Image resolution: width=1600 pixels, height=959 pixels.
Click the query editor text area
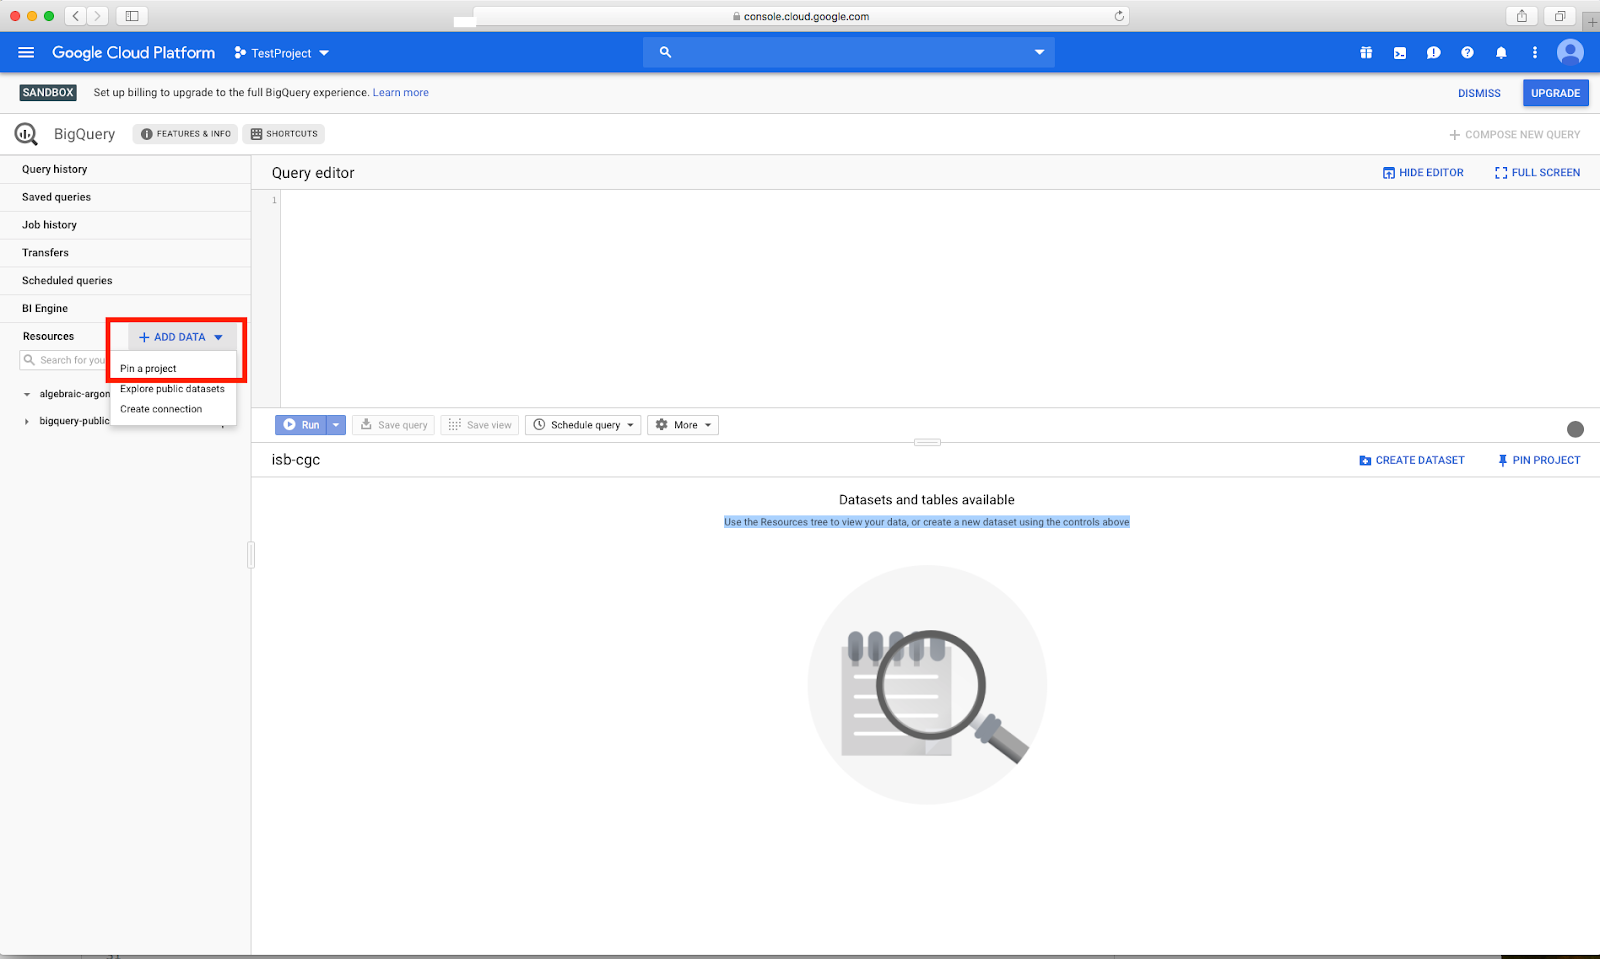(930, 298)
